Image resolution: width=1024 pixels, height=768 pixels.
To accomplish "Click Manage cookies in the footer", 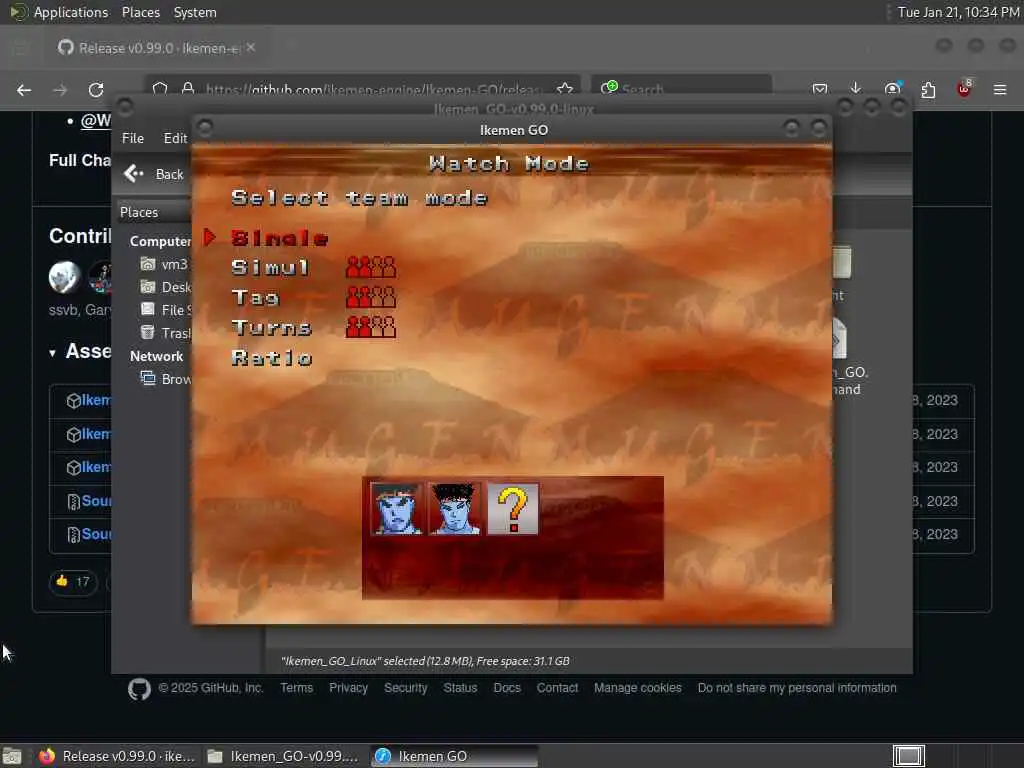I will pos(637,688).
